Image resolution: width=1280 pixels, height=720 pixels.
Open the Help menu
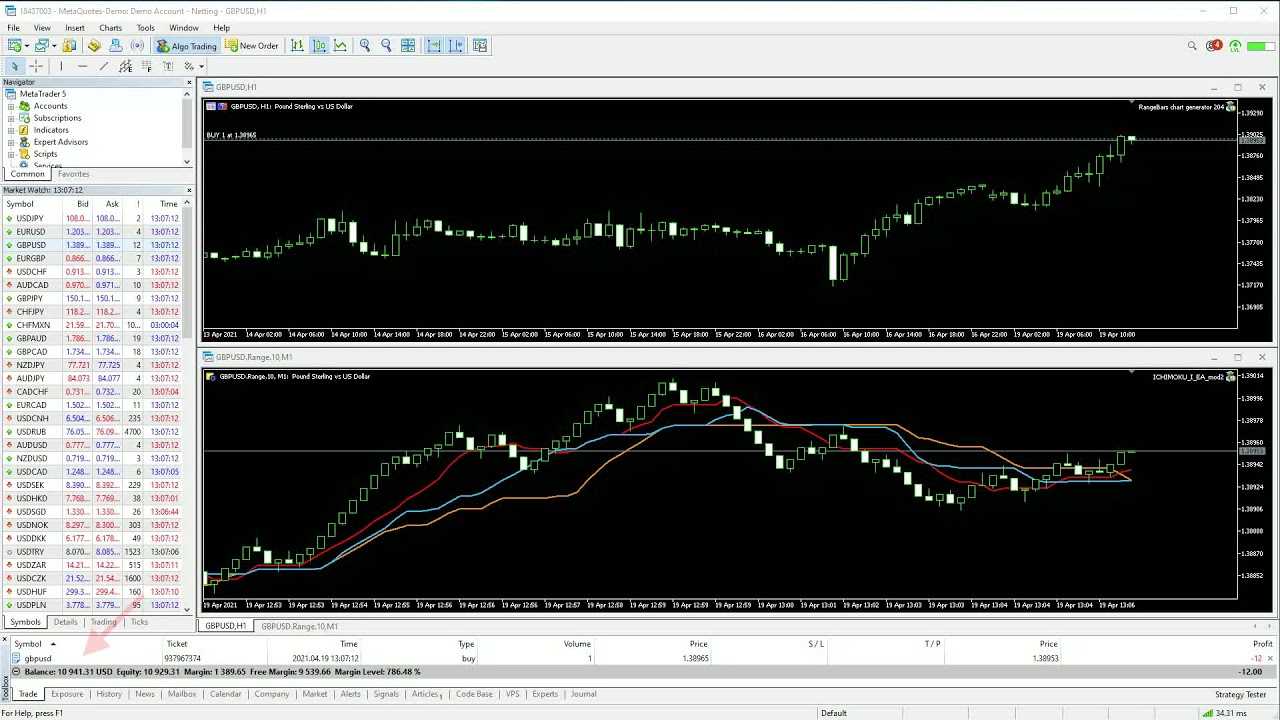(x=221, y=28)
